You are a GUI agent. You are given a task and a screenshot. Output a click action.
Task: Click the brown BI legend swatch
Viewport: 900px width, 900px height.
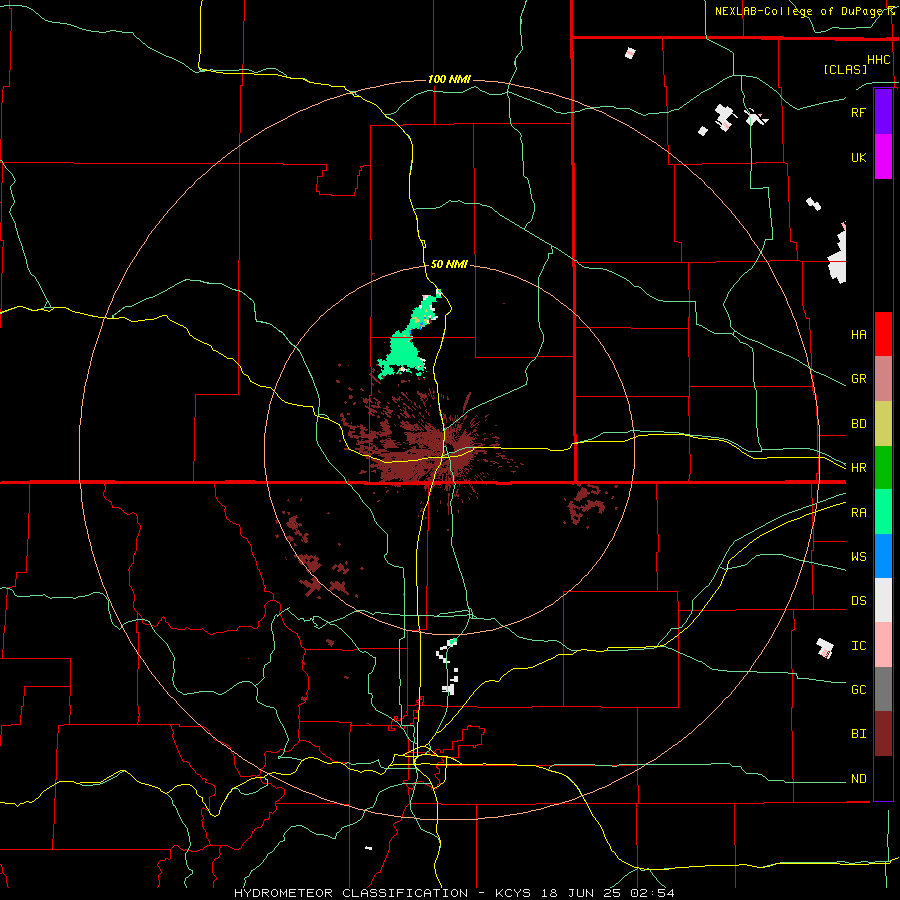tap(883, 734)
